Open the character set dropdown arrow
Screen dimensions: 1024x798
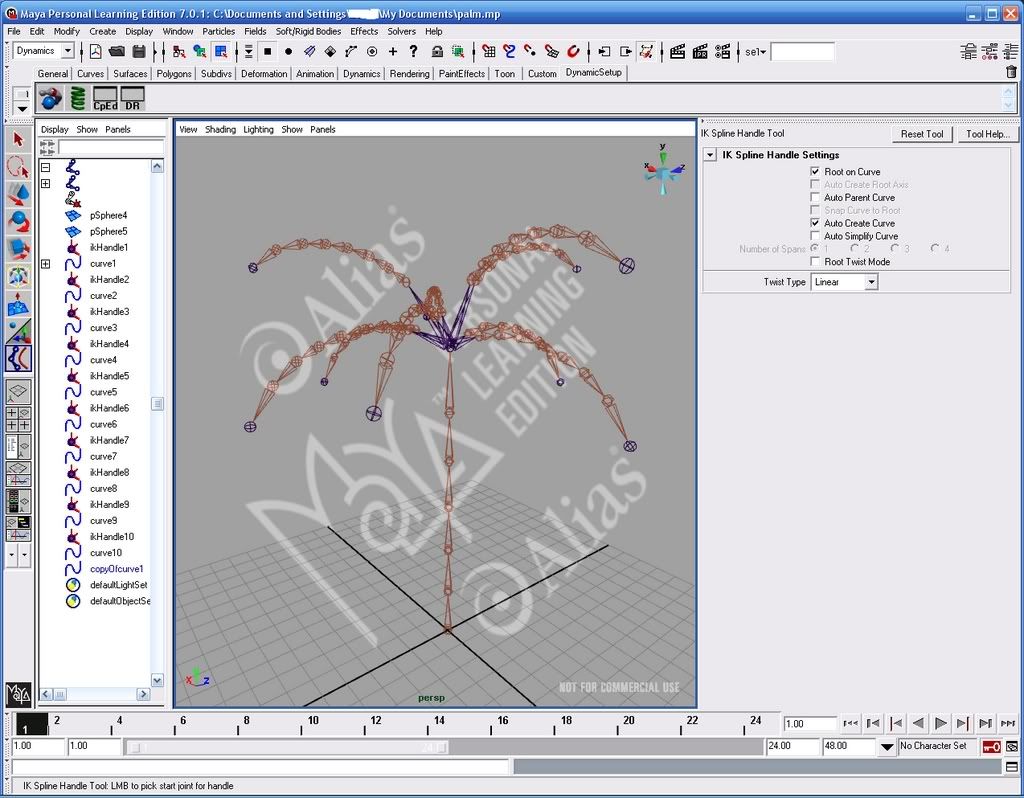pyautogui.click(x=887, y=747)
